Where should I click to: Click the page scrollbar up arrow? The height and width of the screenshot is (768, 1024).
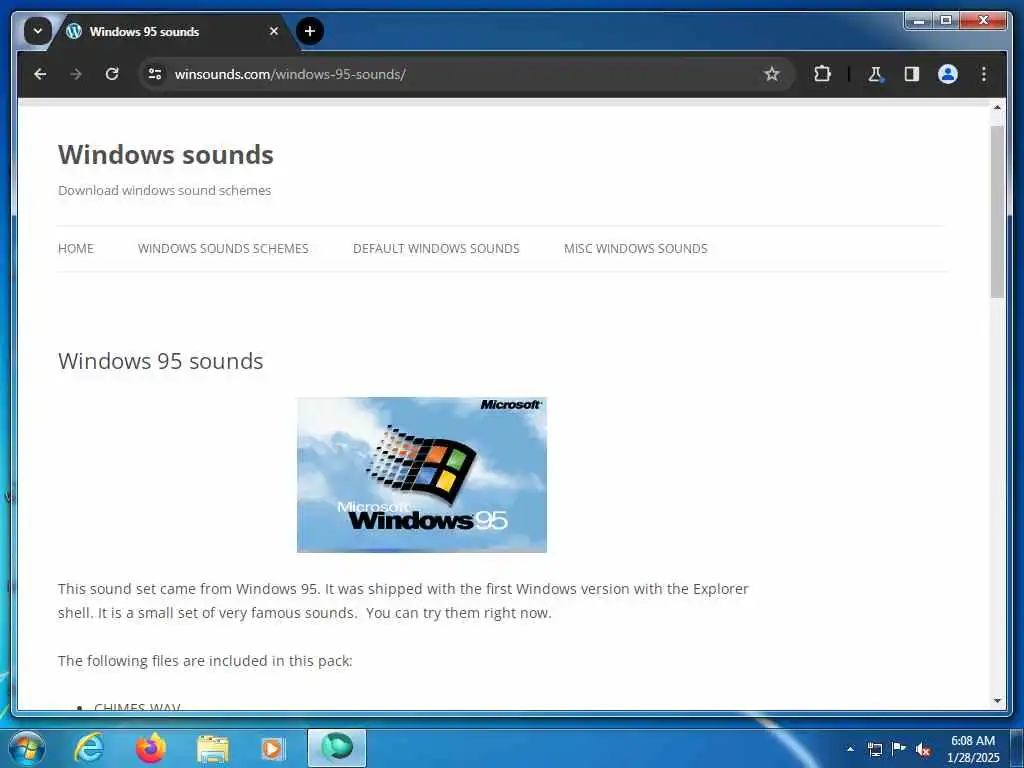(x=997, y=108)
